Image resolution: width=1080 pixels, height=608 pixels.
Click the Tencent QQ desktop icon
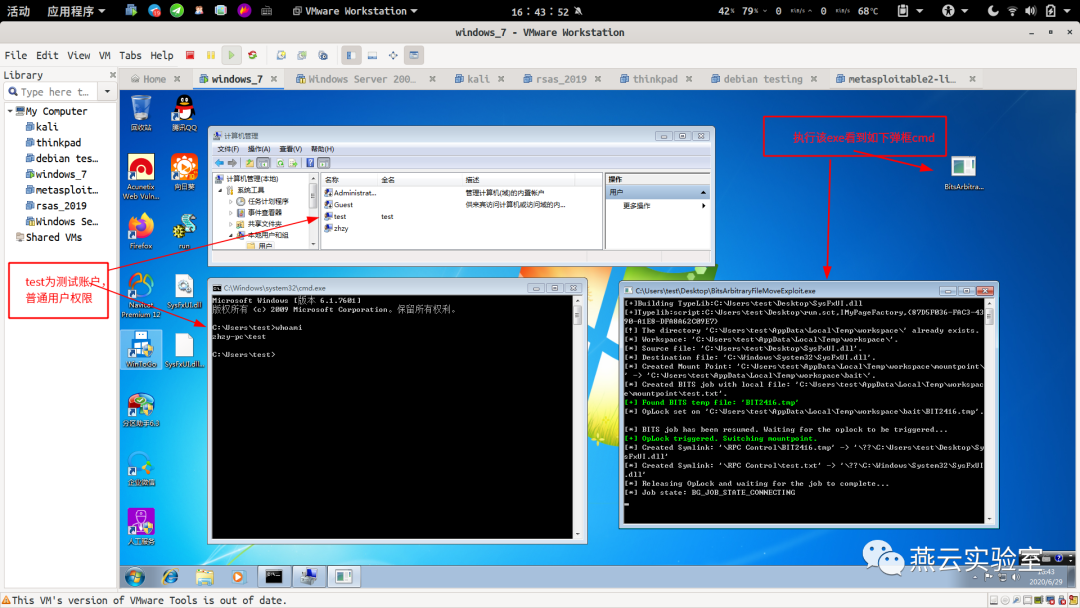click(x=184, y=113)
